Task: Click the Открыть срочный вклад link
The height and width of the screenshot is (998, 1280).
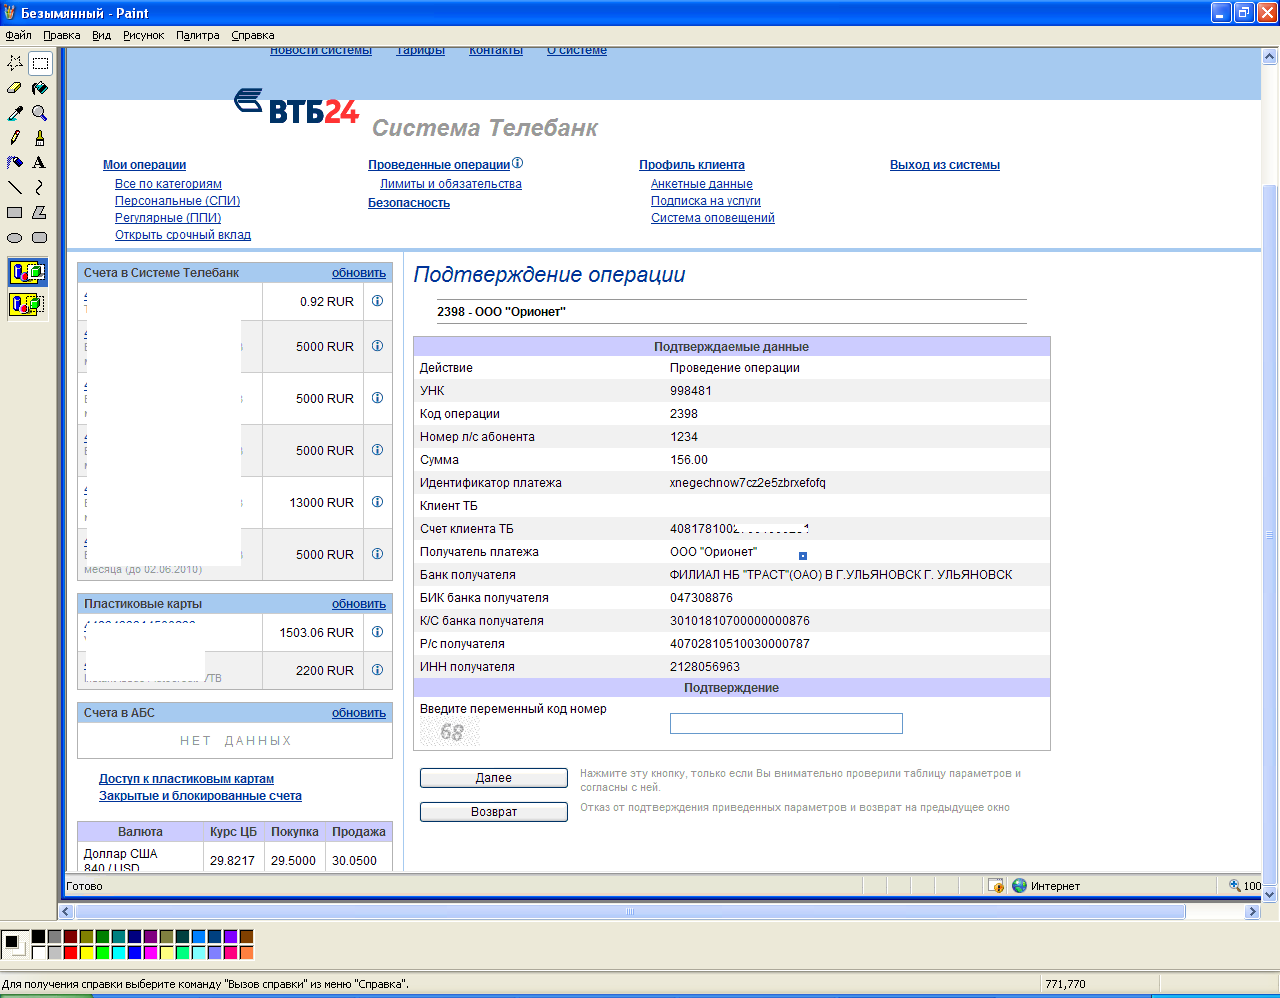Action: [183, 235]
